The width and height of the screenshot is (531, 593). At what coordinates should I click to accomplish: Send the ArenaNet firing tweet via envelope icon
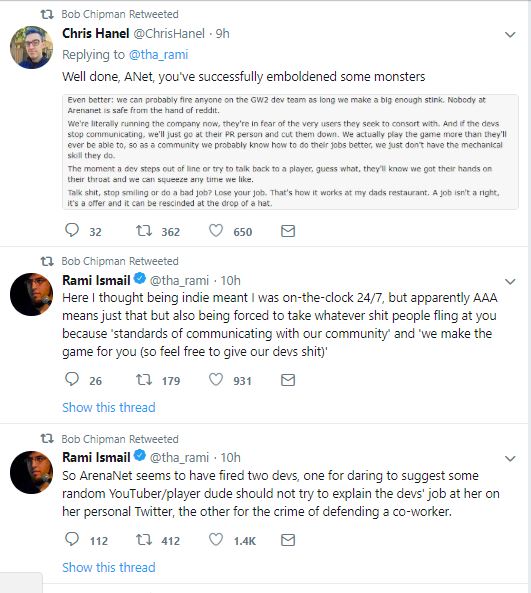[x=288, y=540]
